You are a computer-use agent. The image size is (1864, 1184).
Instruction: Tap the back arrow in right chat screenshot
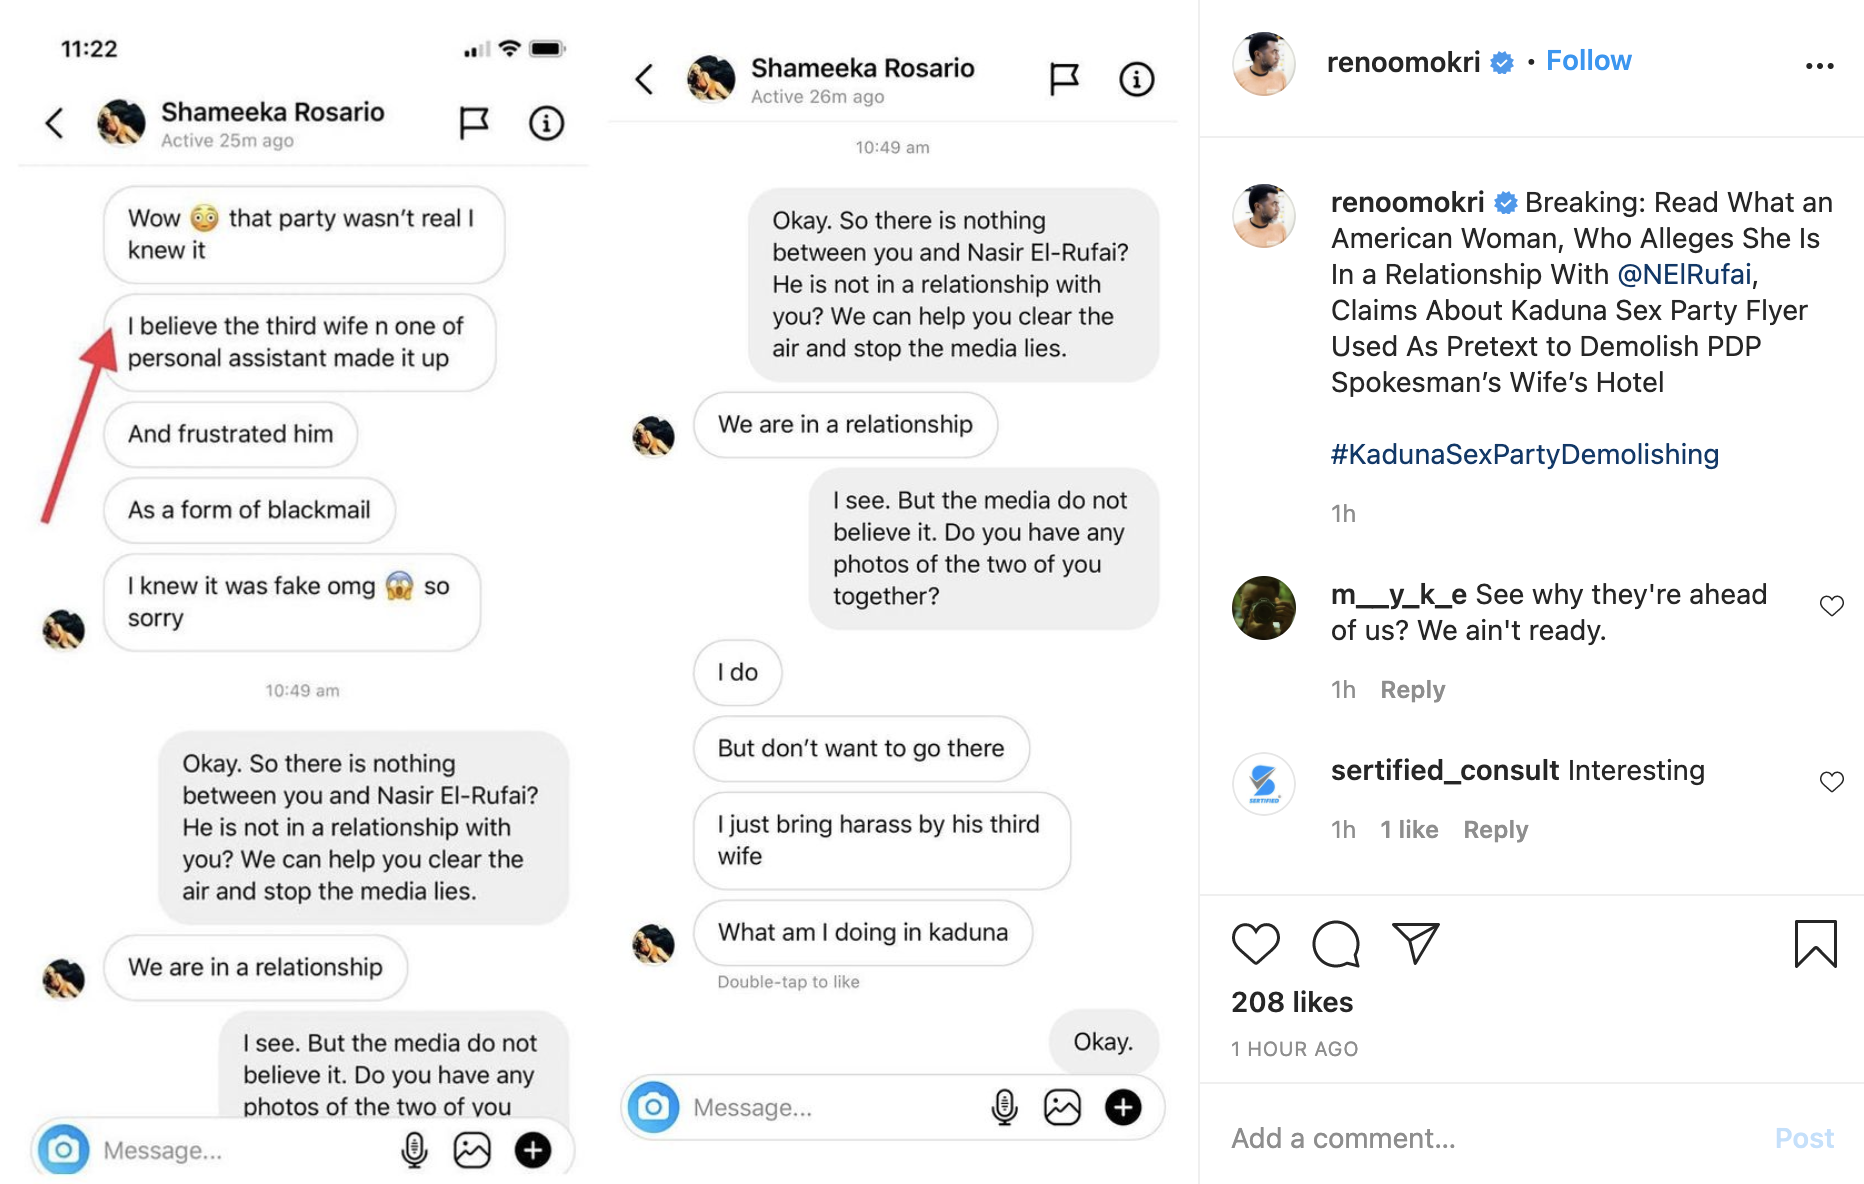tap(645, 79)
